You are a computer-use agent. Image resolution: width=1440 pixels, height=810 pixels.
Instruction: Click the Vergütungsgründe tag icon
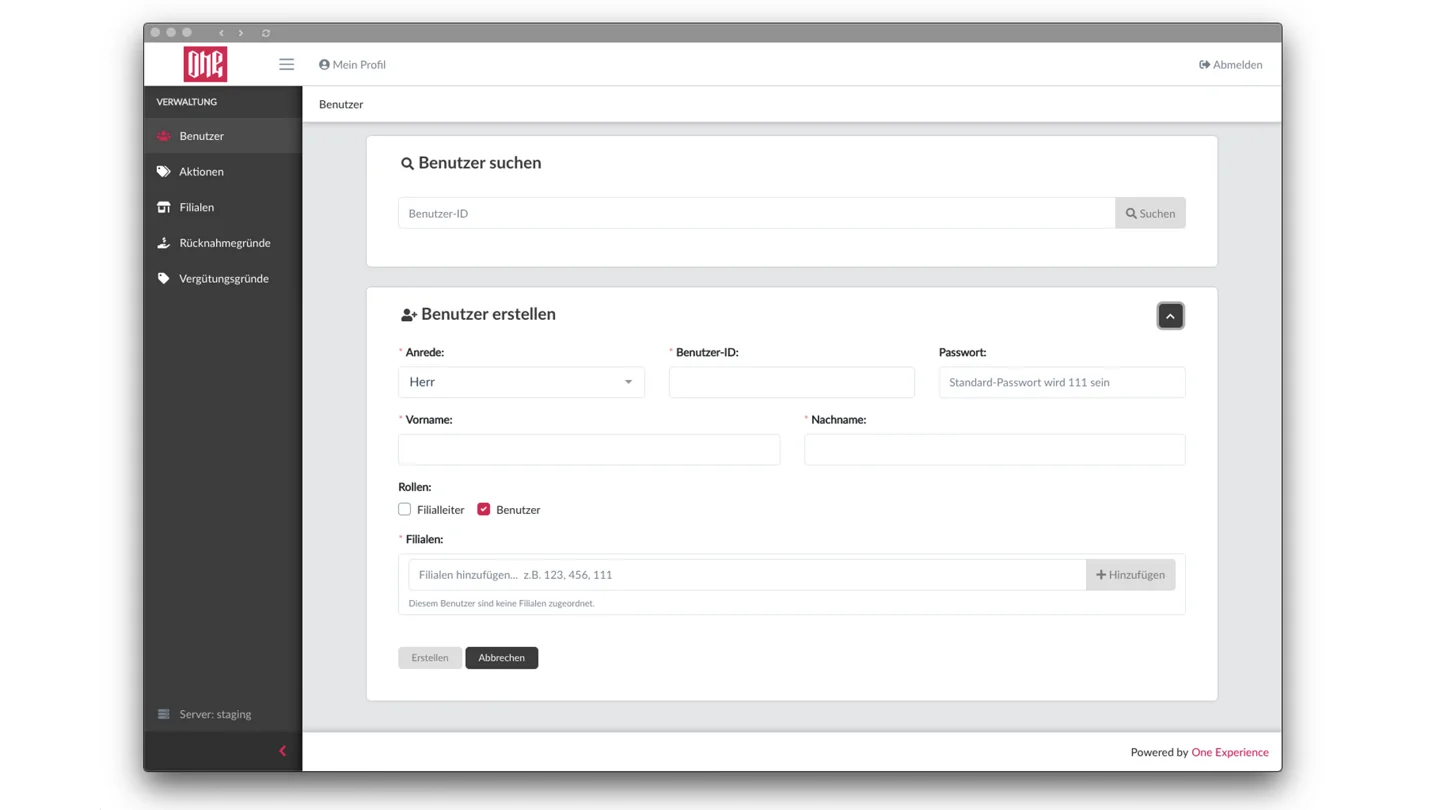tap(163, 279)
